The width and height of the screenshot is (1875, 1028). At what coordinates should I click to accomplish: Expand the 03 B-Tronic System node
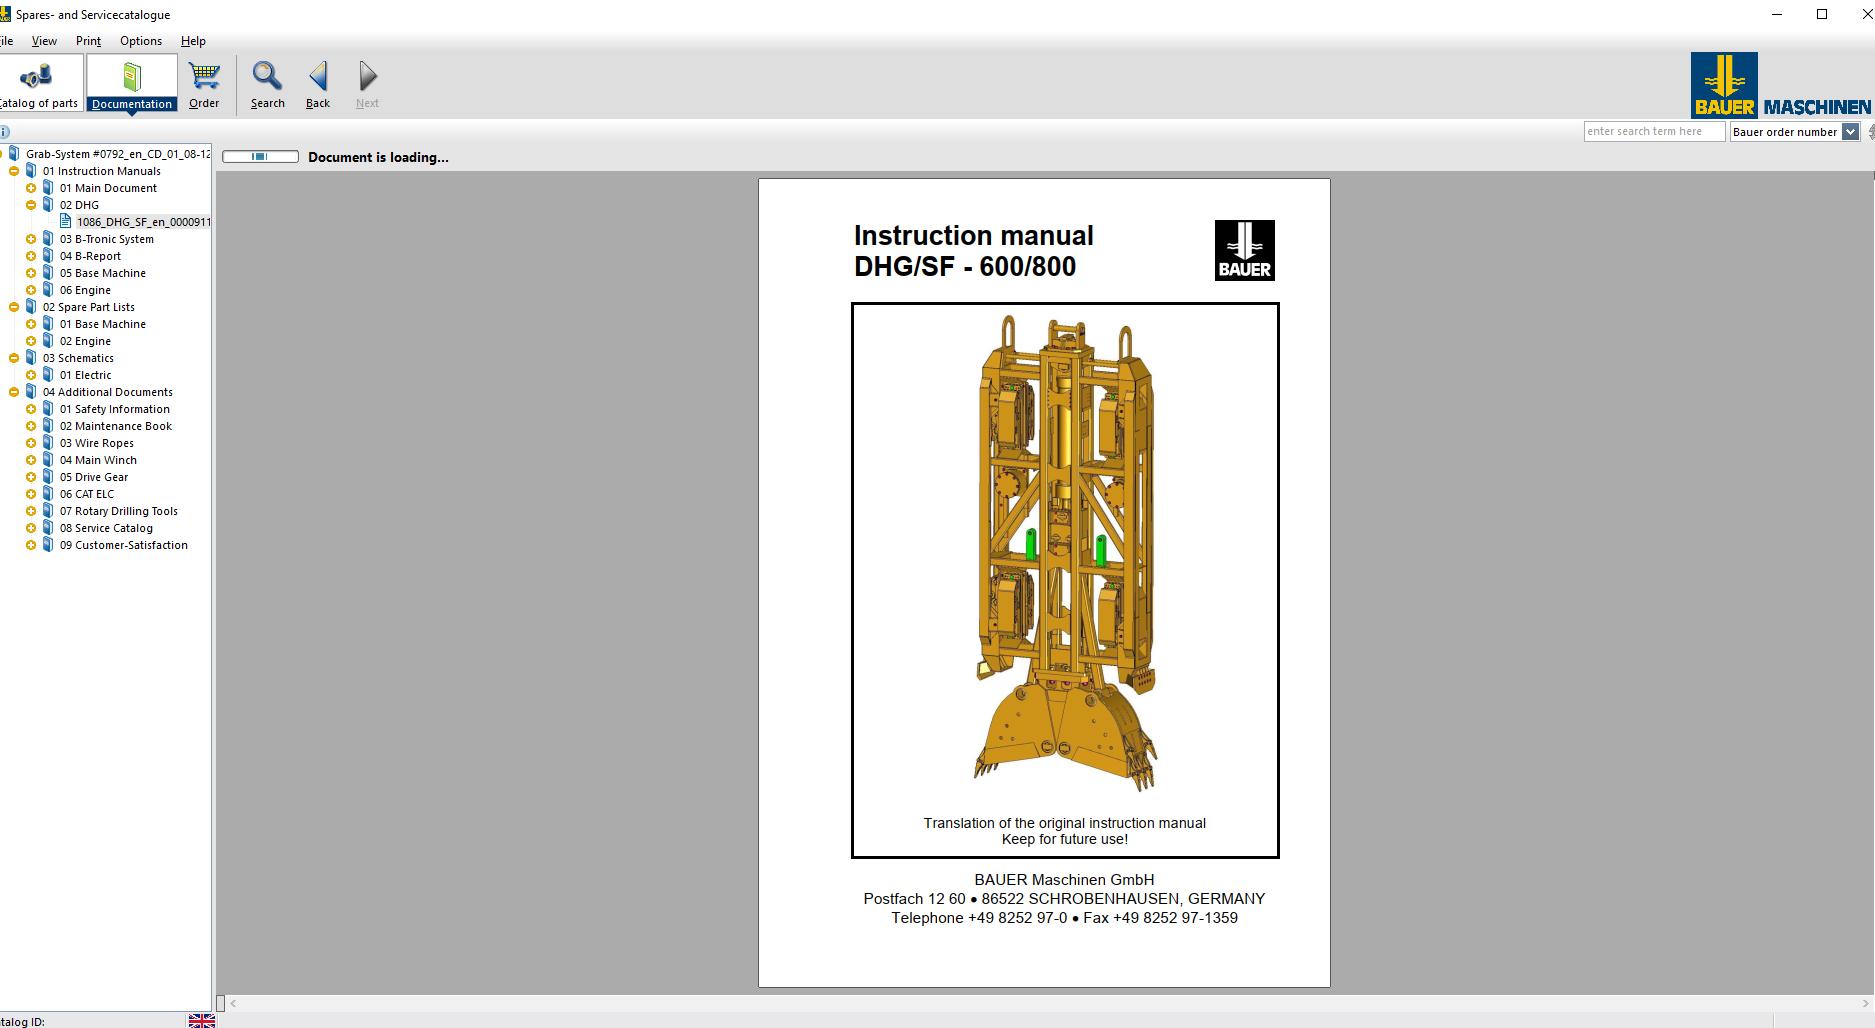coord(31,239)
